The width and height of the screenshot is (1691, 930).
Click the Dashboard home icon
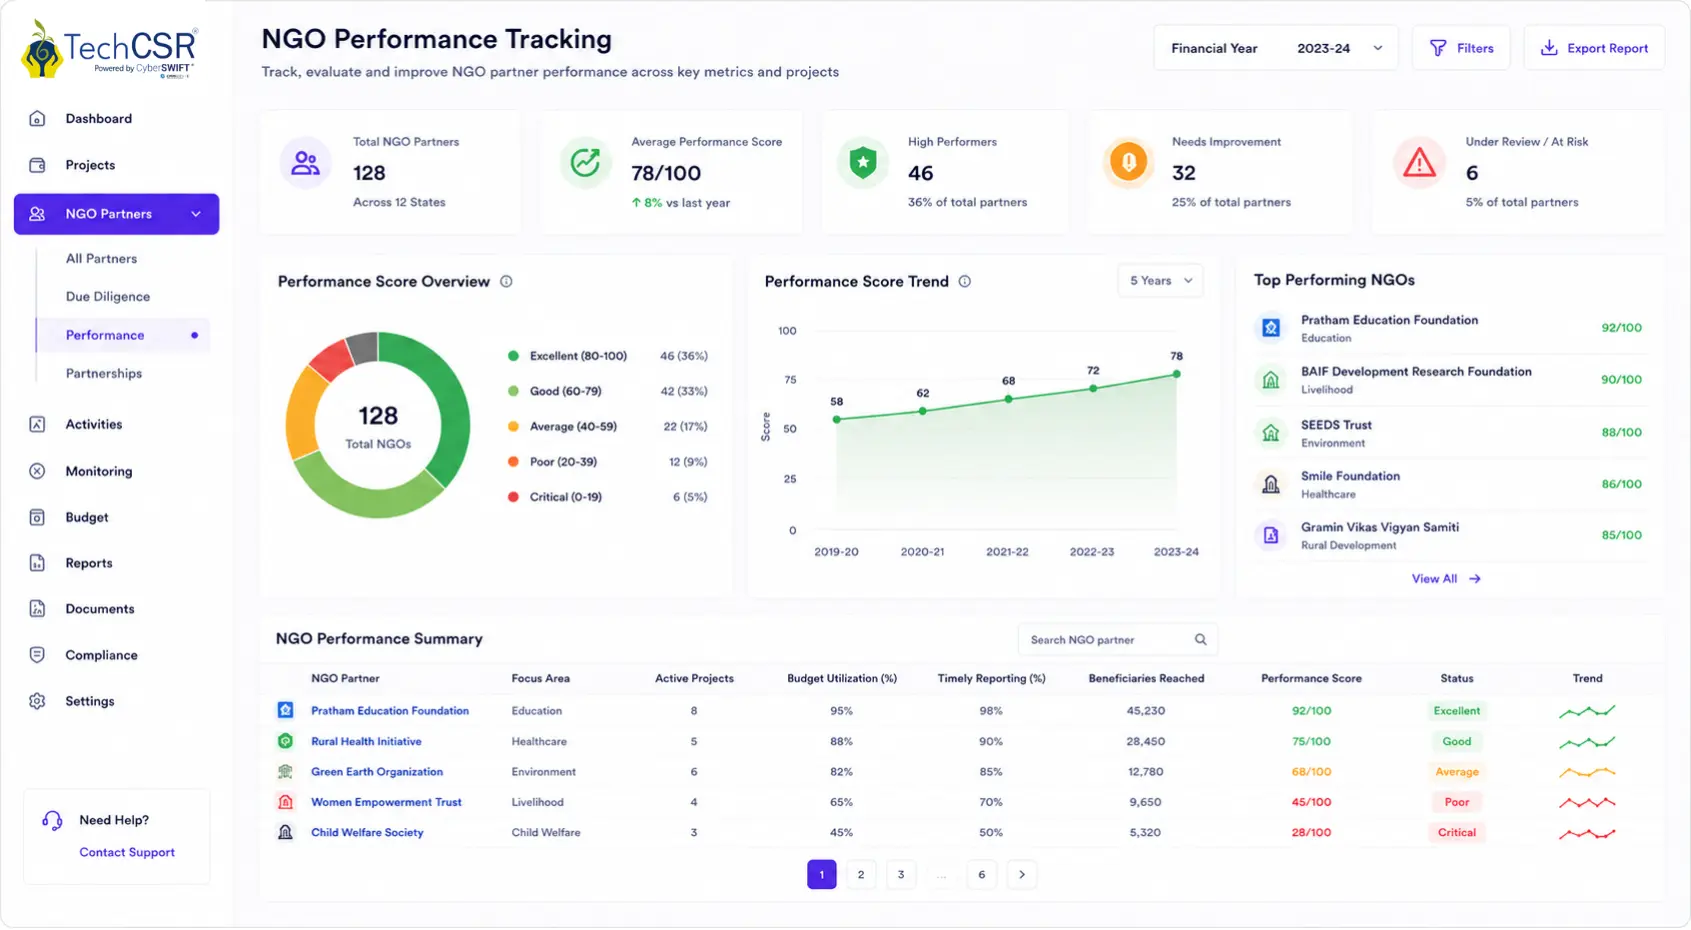[x=37, y=119]
